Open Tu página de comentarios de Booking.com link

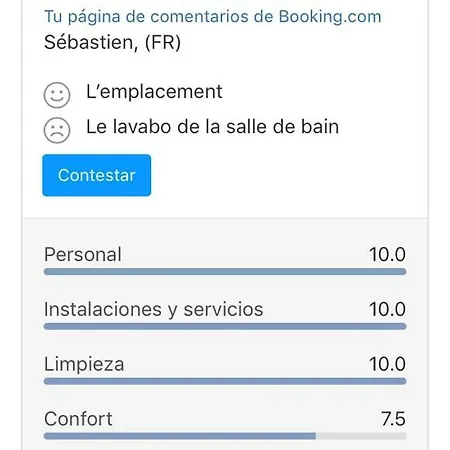pos(213,16)
